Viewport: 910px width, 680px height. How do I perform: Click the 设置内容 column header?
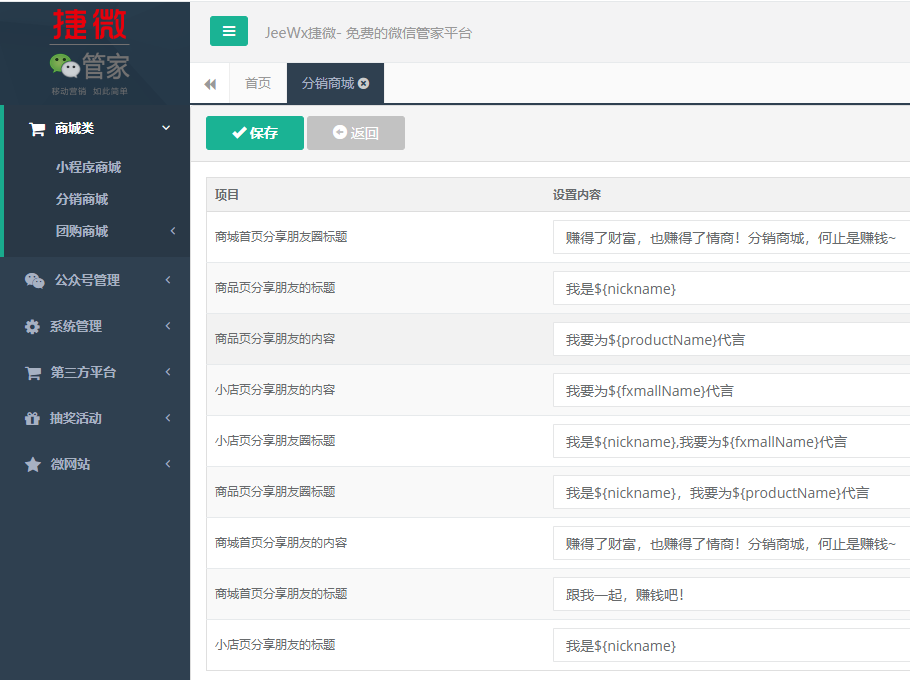[x=577, y=195]
